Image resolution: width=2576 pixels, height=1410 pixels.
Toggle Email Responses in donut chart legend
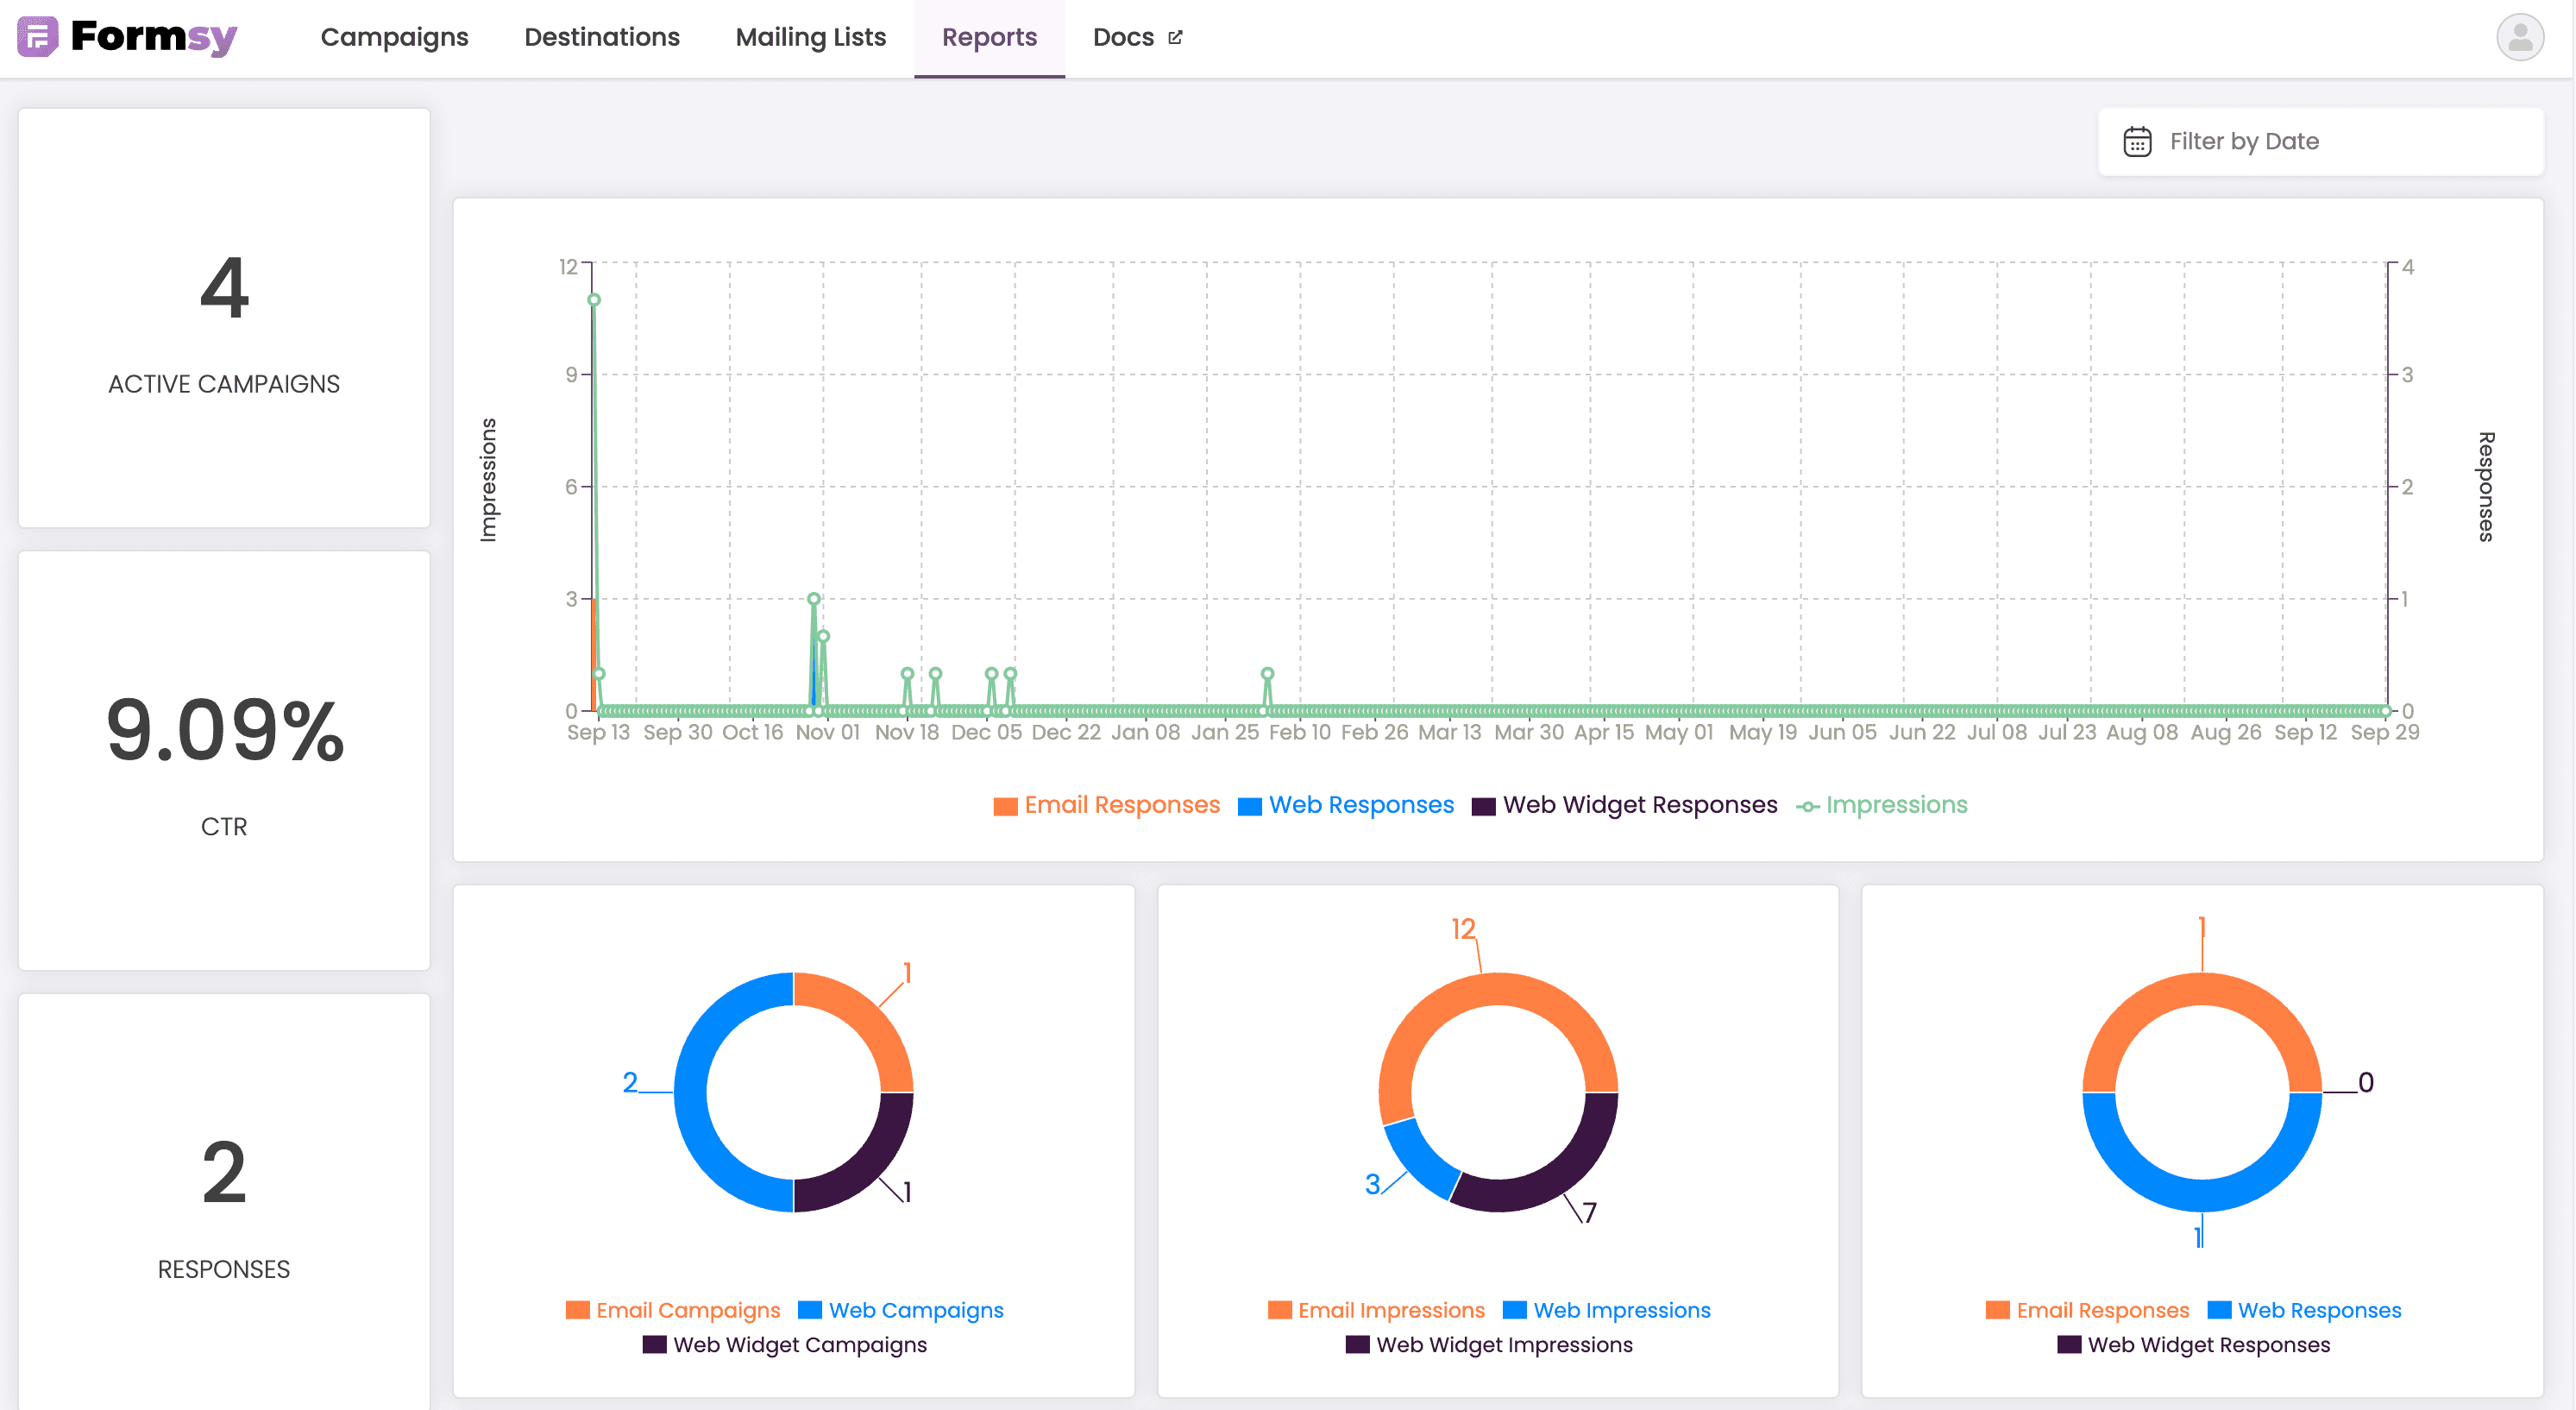pos(2087,1310)
